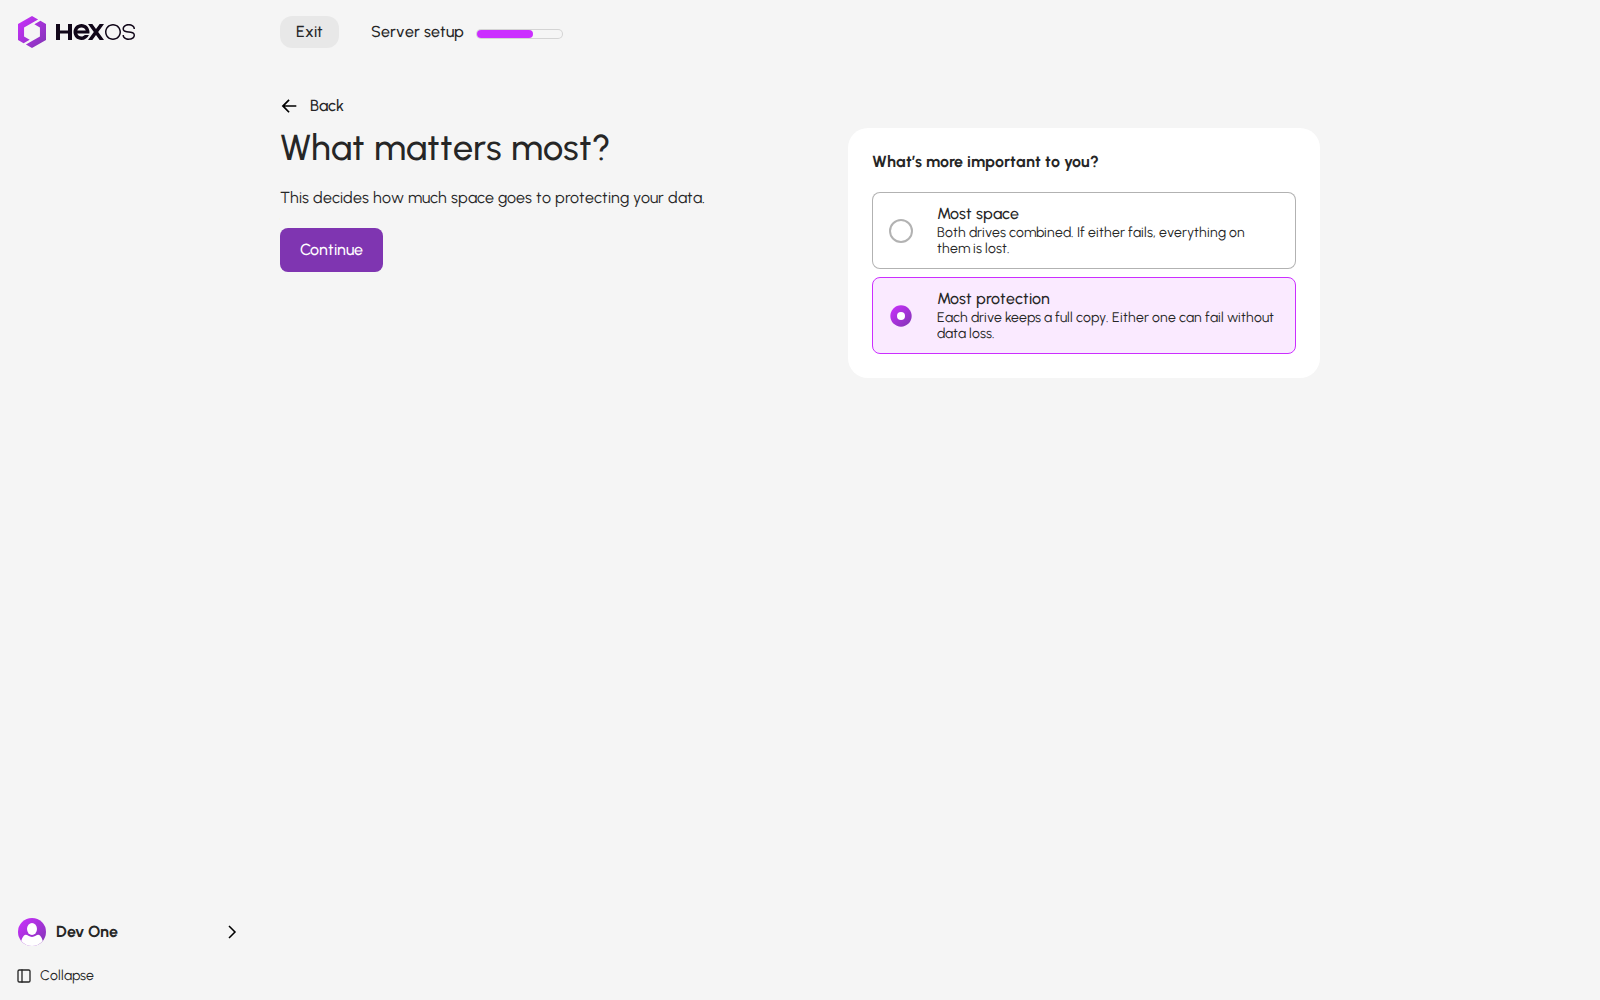The height and width of the screenshot is (1000, 1600).
Task: Click the Server setup progress bar
Action: click(520, 34)
